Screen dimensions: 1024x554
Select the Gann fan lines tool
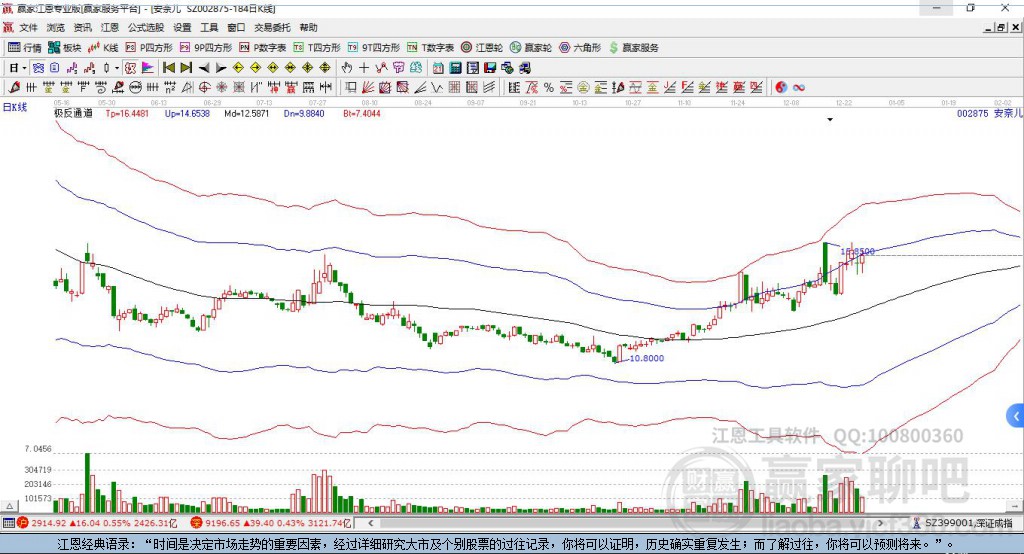pyautogui.click(x=368, y=88)
